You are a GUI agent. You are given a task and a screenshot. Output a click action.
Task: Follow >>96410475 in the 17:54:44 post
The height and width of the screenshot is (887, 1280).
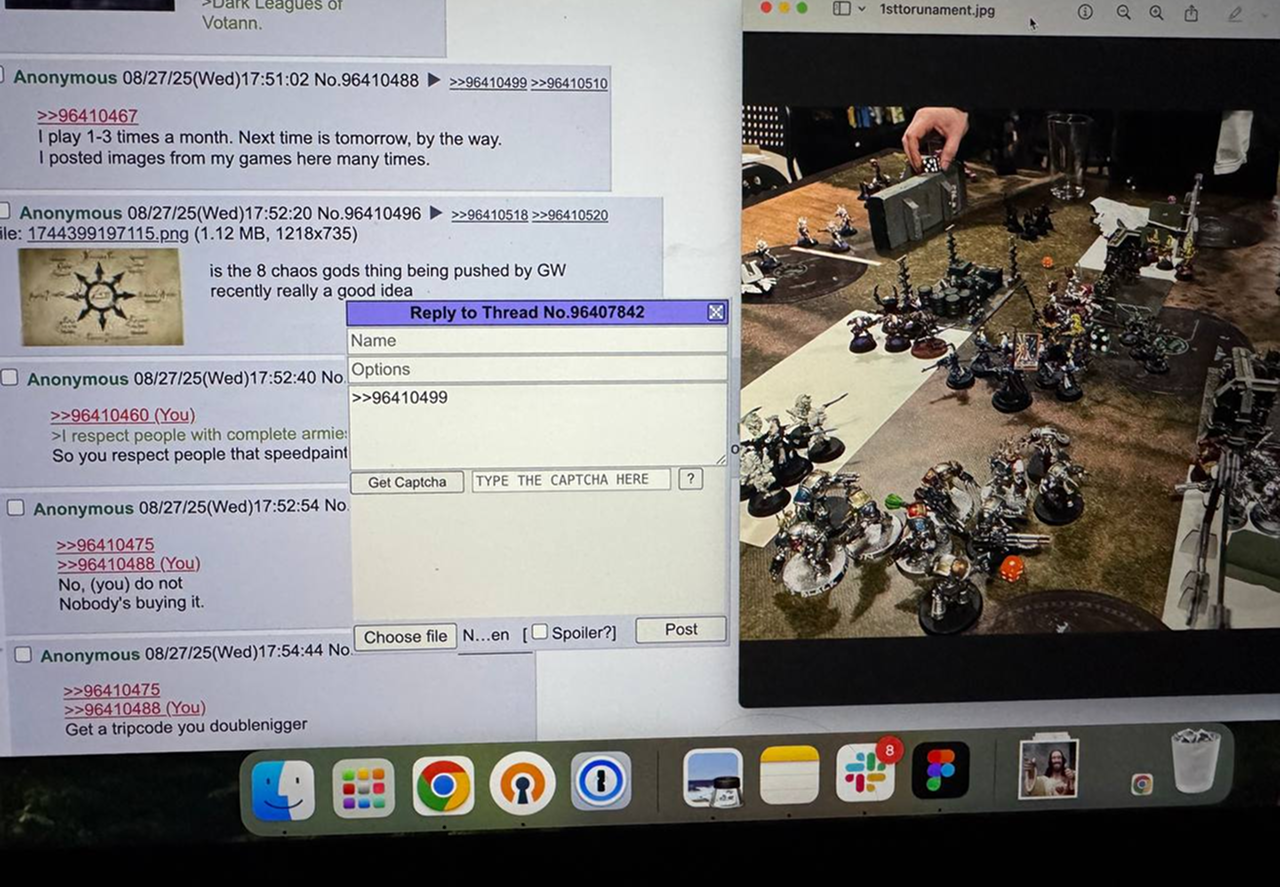112,690
